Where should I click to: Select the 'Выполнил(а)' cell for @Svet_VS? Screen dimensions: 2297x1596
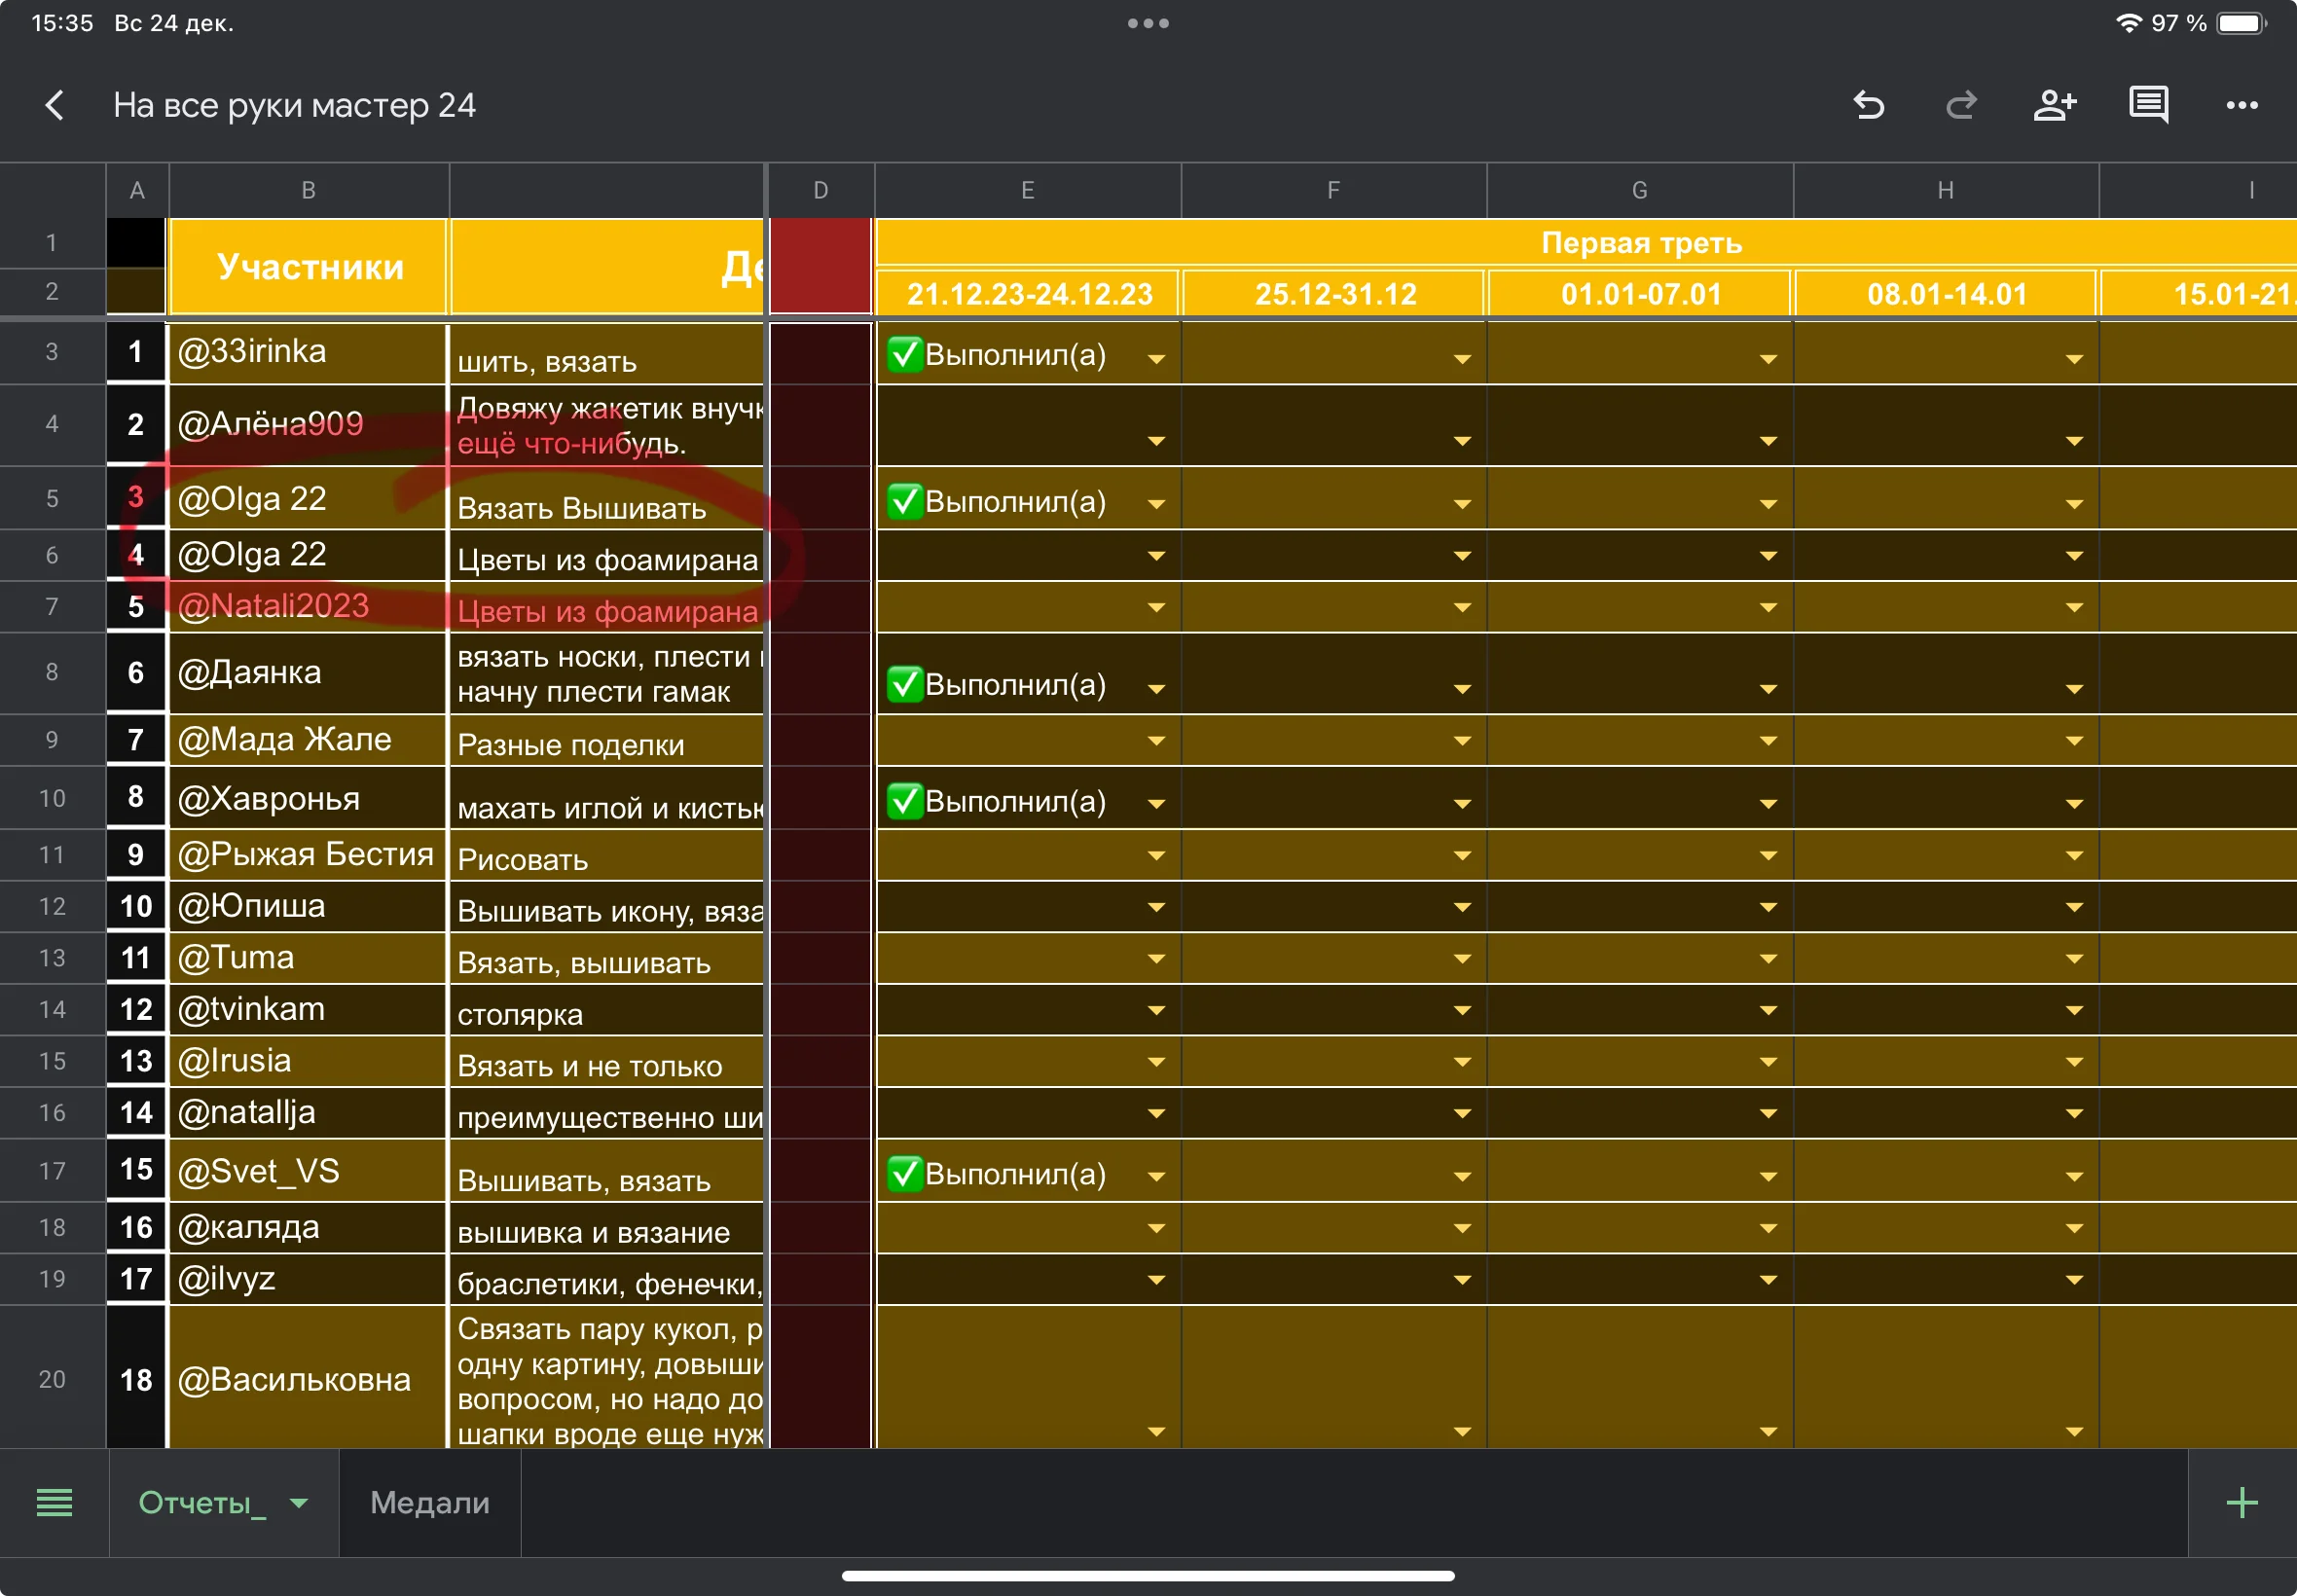(1015, 1174)
